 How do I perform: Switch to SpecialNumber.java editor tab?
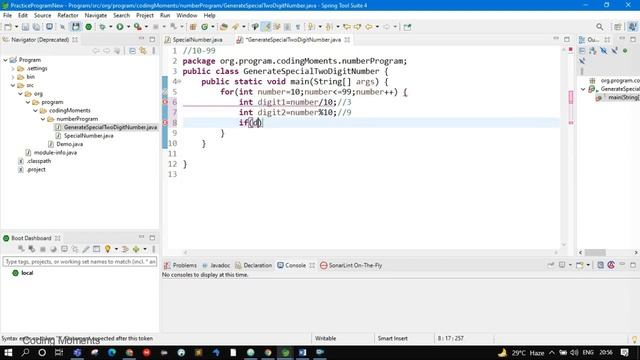coord(194,40)
